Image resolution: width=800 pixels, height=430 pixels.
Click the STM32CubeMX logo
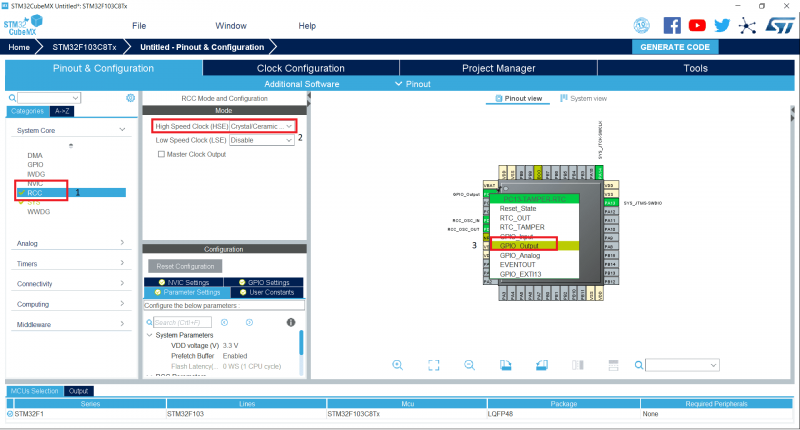click(23, 26)
